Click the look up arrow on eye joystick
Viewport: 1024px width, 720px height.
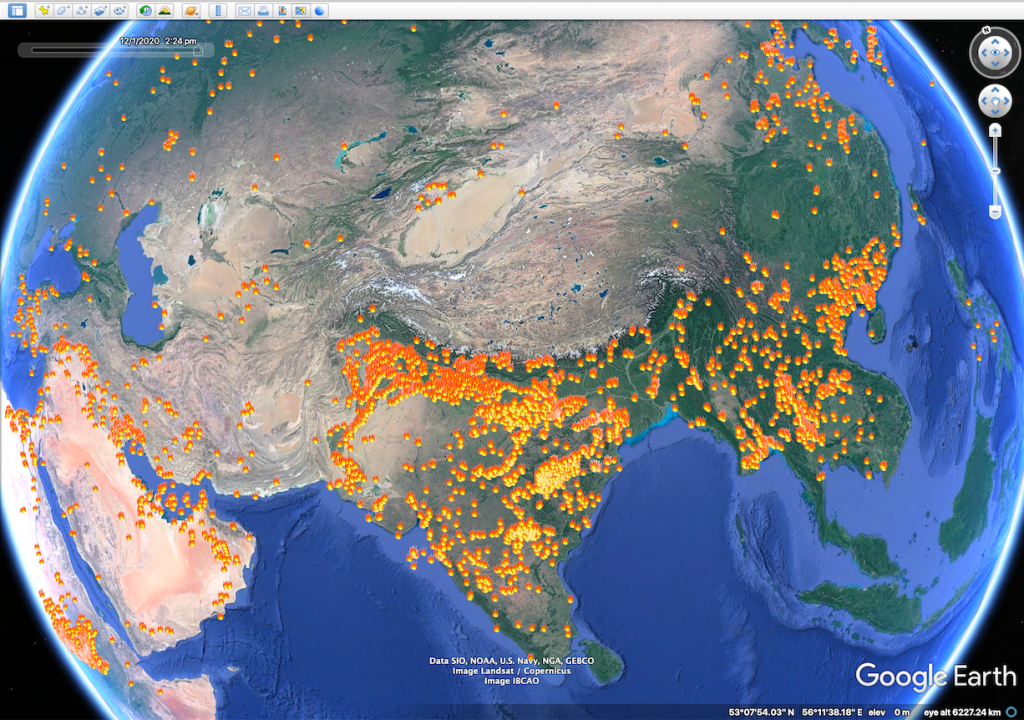tap(995, 42)
